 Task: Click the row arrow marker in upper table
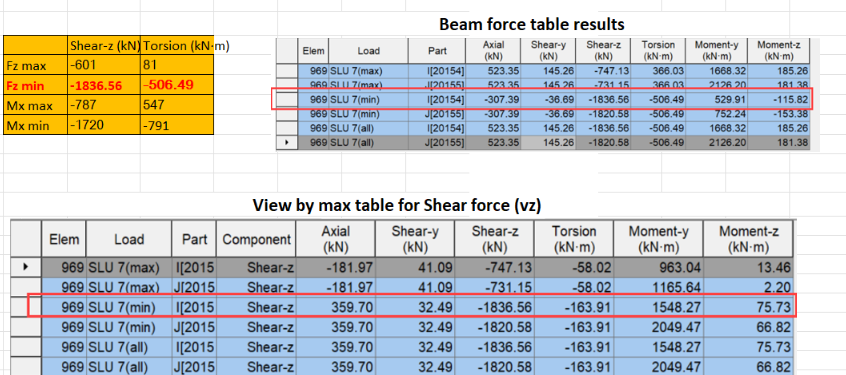pos(287,142)
